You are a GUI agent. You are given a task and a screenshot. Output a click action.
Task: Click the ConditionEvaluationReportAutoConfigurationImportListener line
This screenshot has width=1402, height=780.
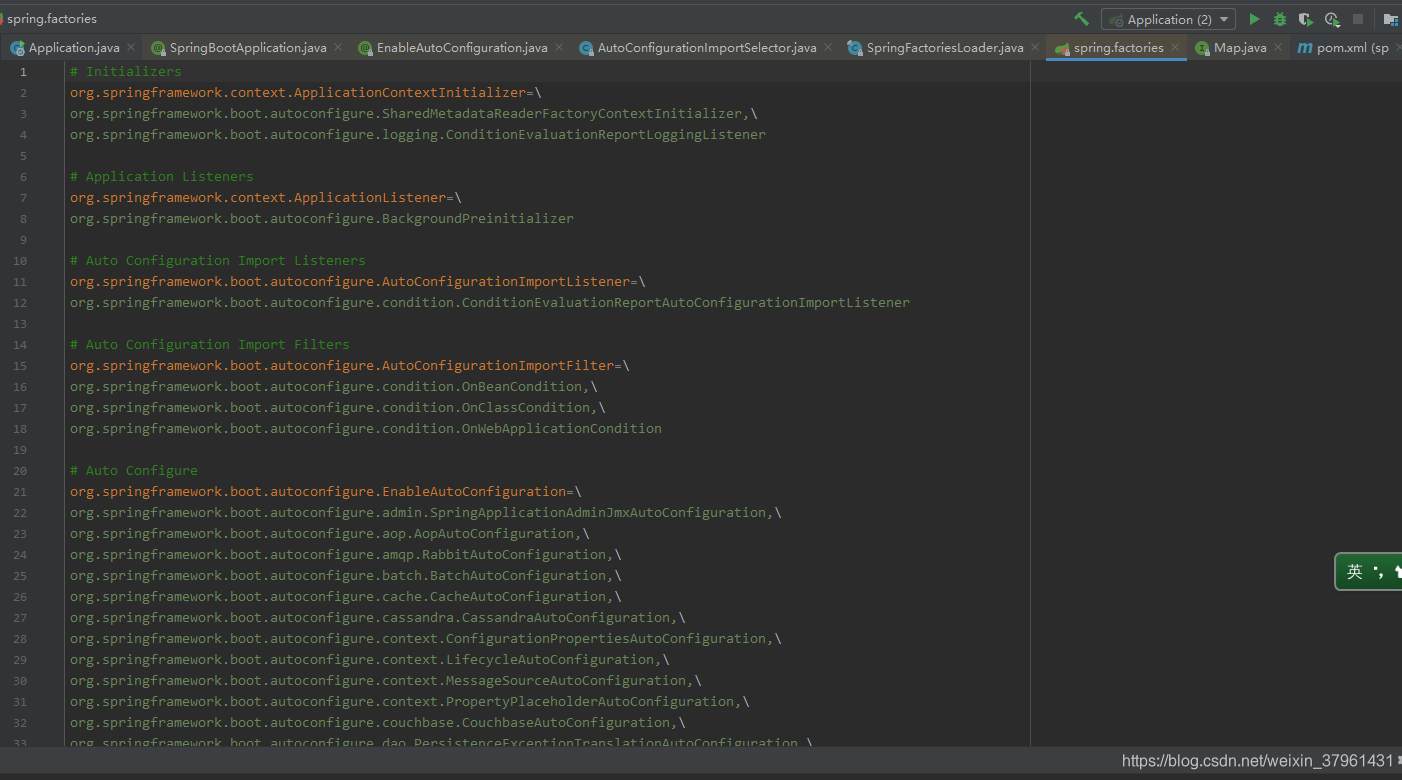(x=490, y=302)
